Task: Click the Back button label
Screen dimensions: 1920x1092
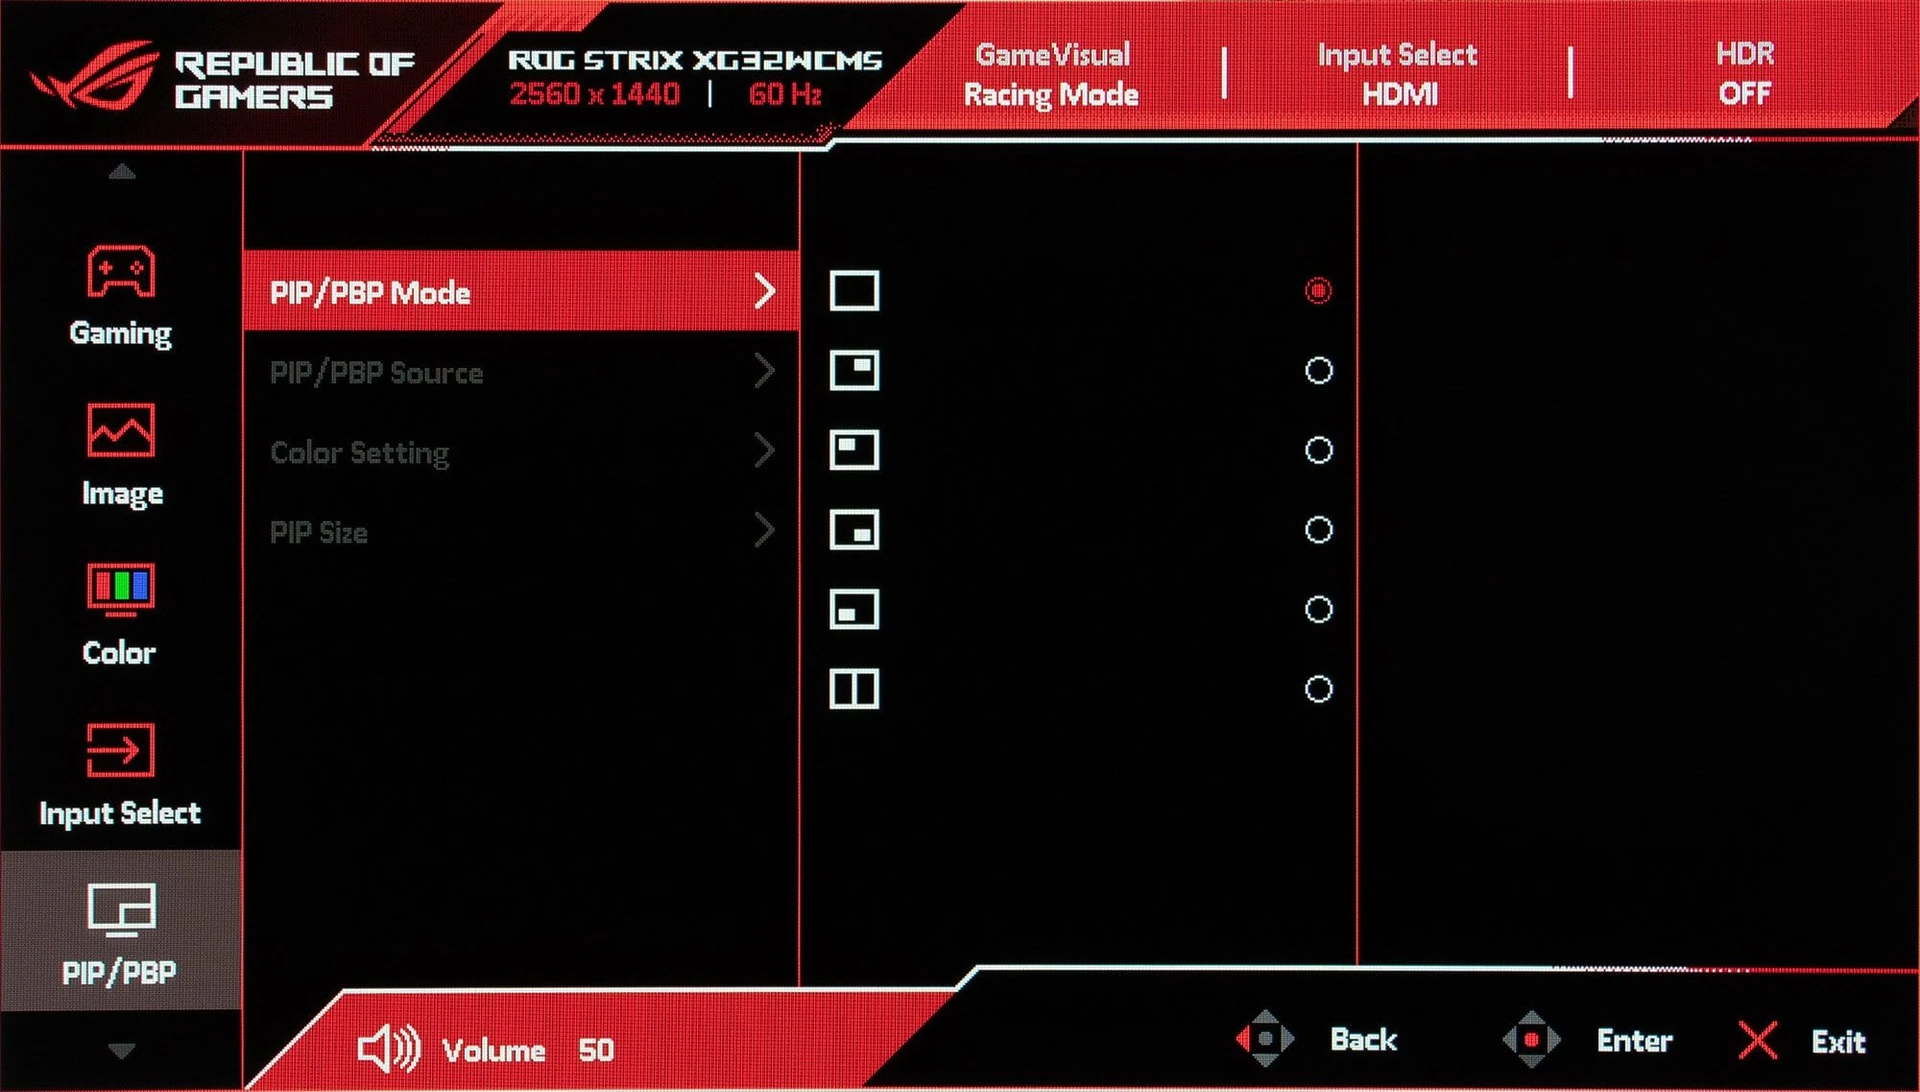Action: pos(1363,1039)
